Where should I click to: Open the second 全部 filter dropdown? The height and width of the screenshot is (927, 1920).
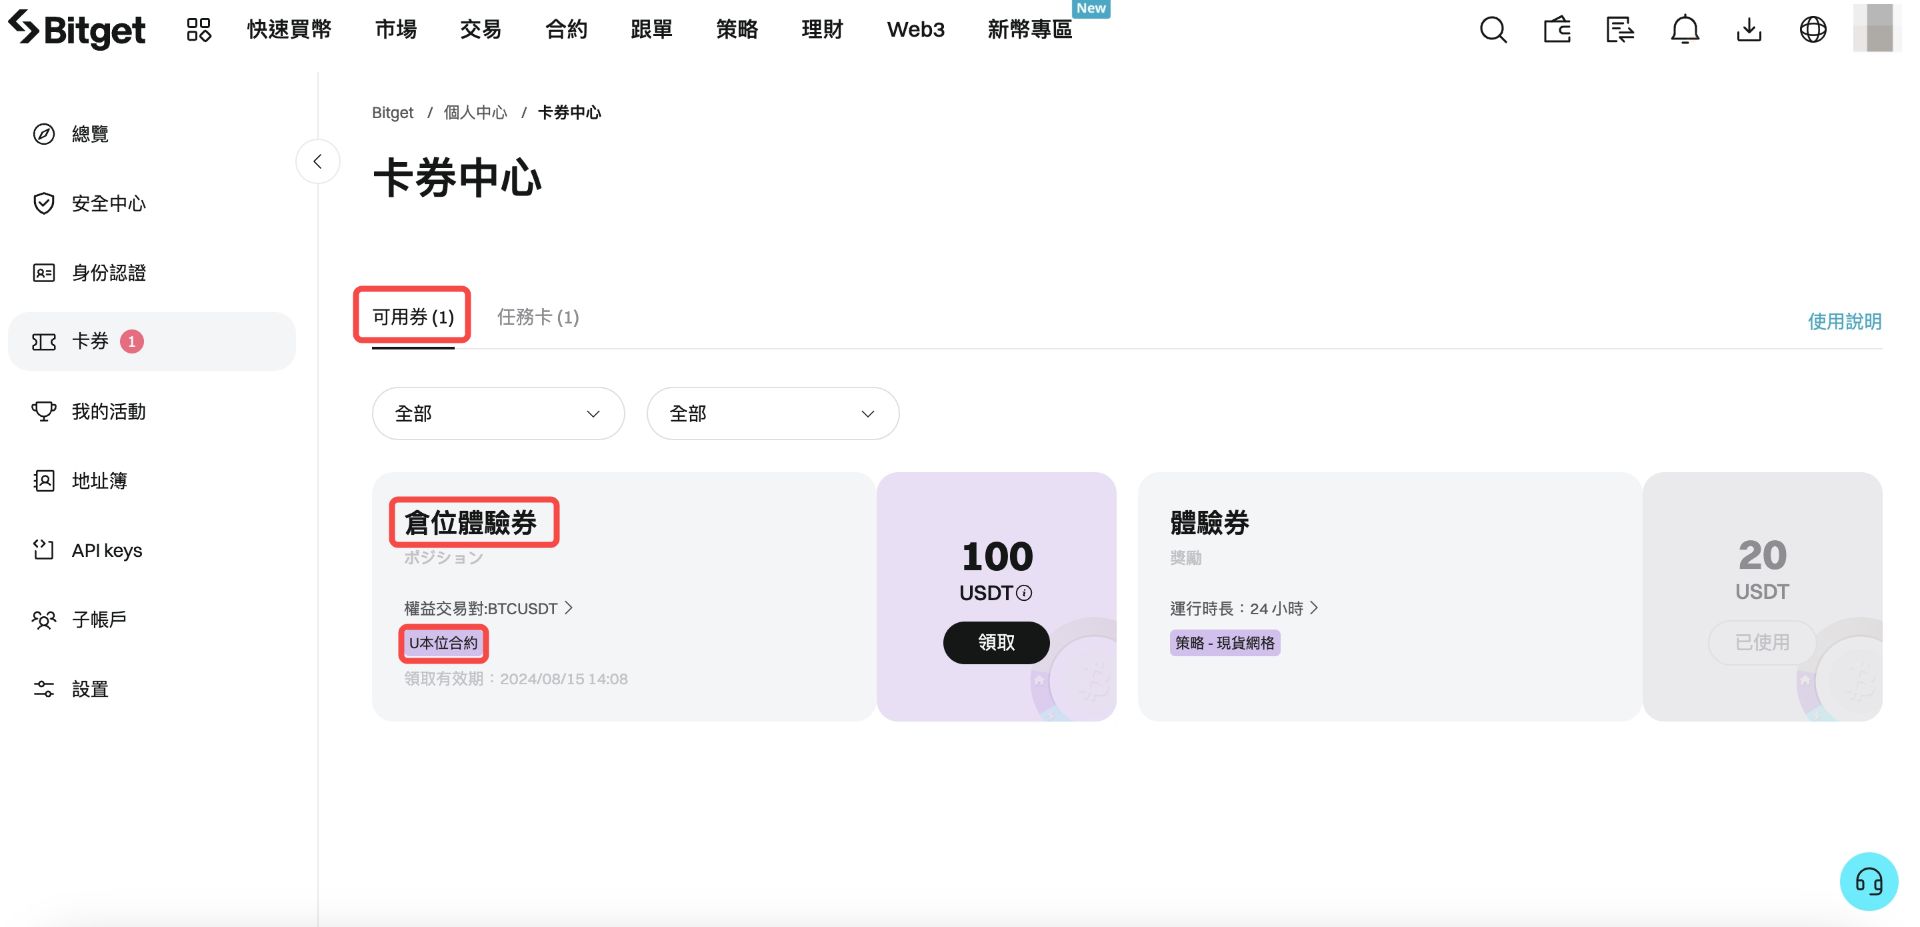coord(773,413)
